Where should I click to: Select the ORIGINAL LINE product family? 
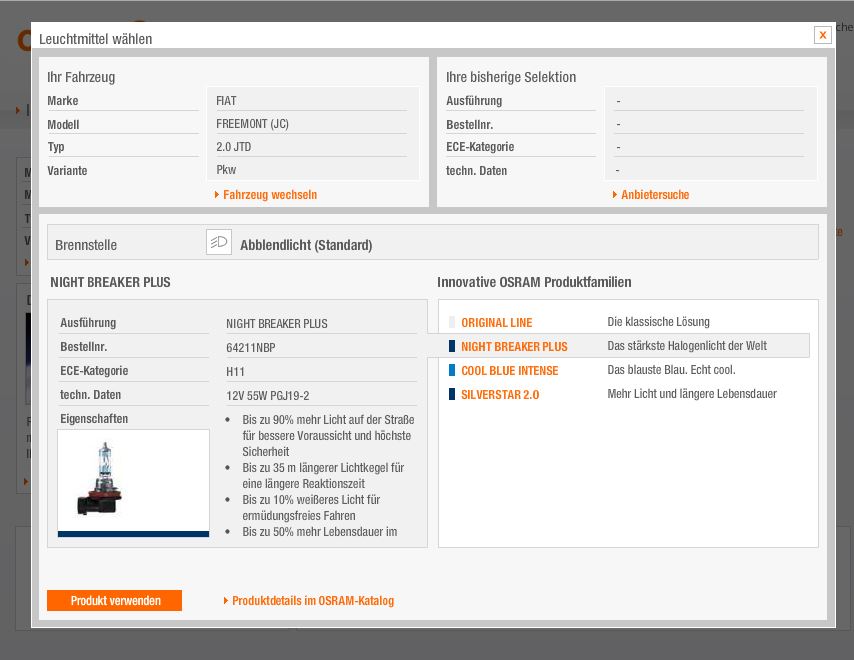496,323
